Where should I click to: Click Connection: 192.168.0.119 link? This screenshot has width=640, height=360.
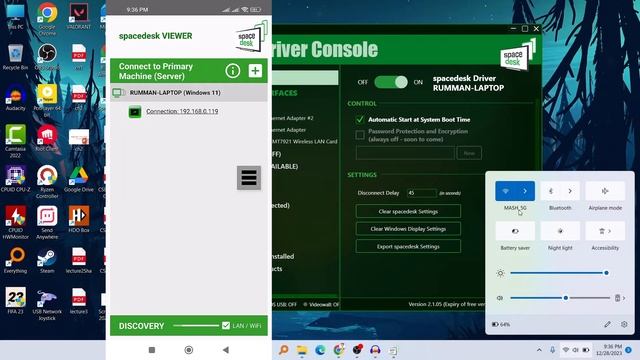(182, 111)
